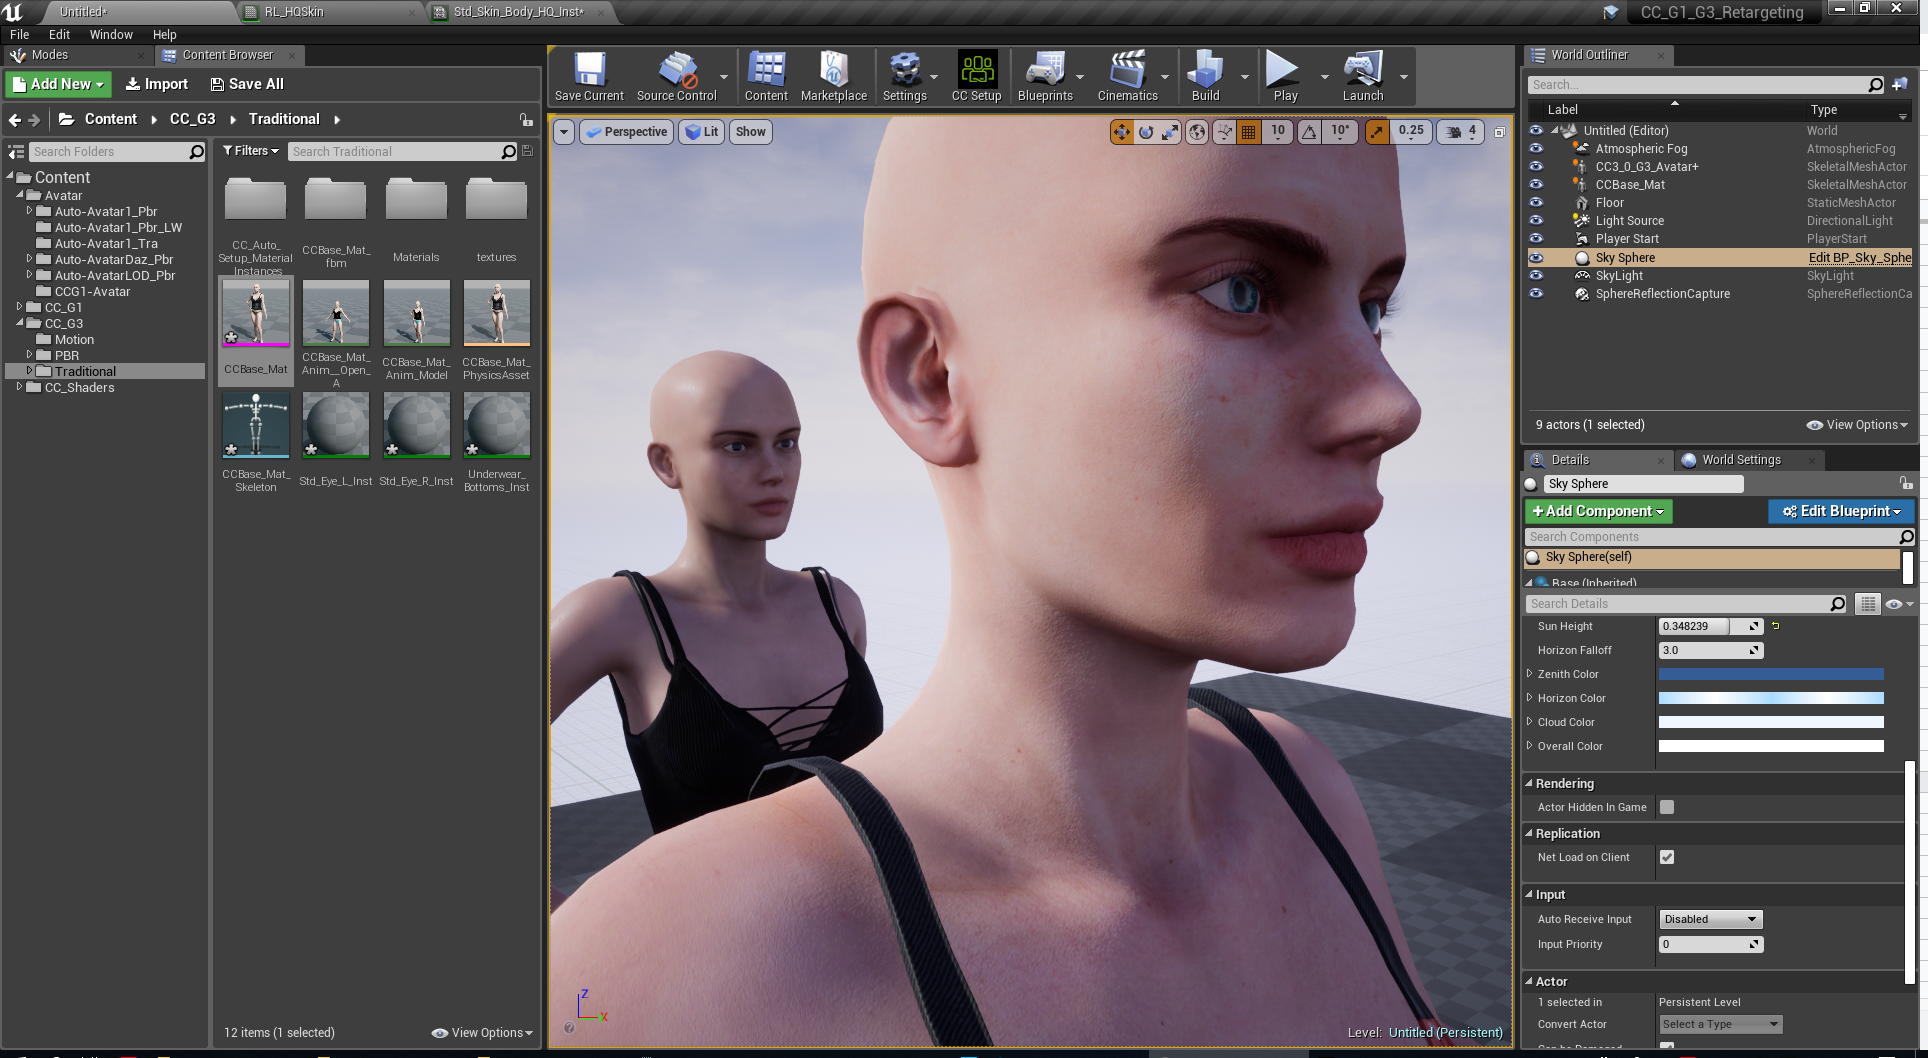This screenshot has height=1058, width=1928.
Task: Expand Zenith Color property
Action: click(1529, 674)
